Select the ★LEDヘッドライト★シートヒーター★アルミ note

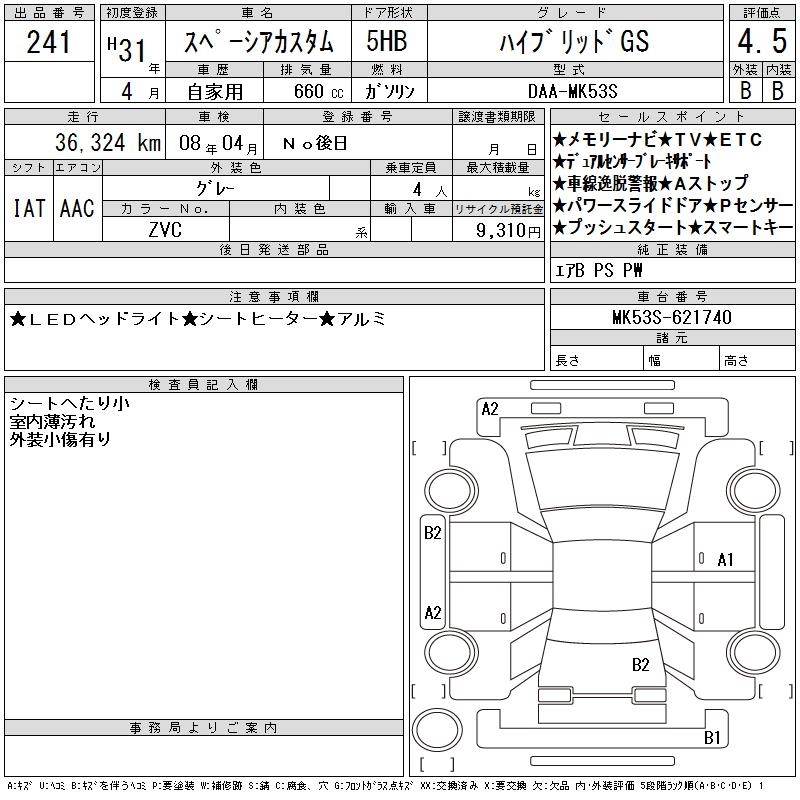click(197, 319)
